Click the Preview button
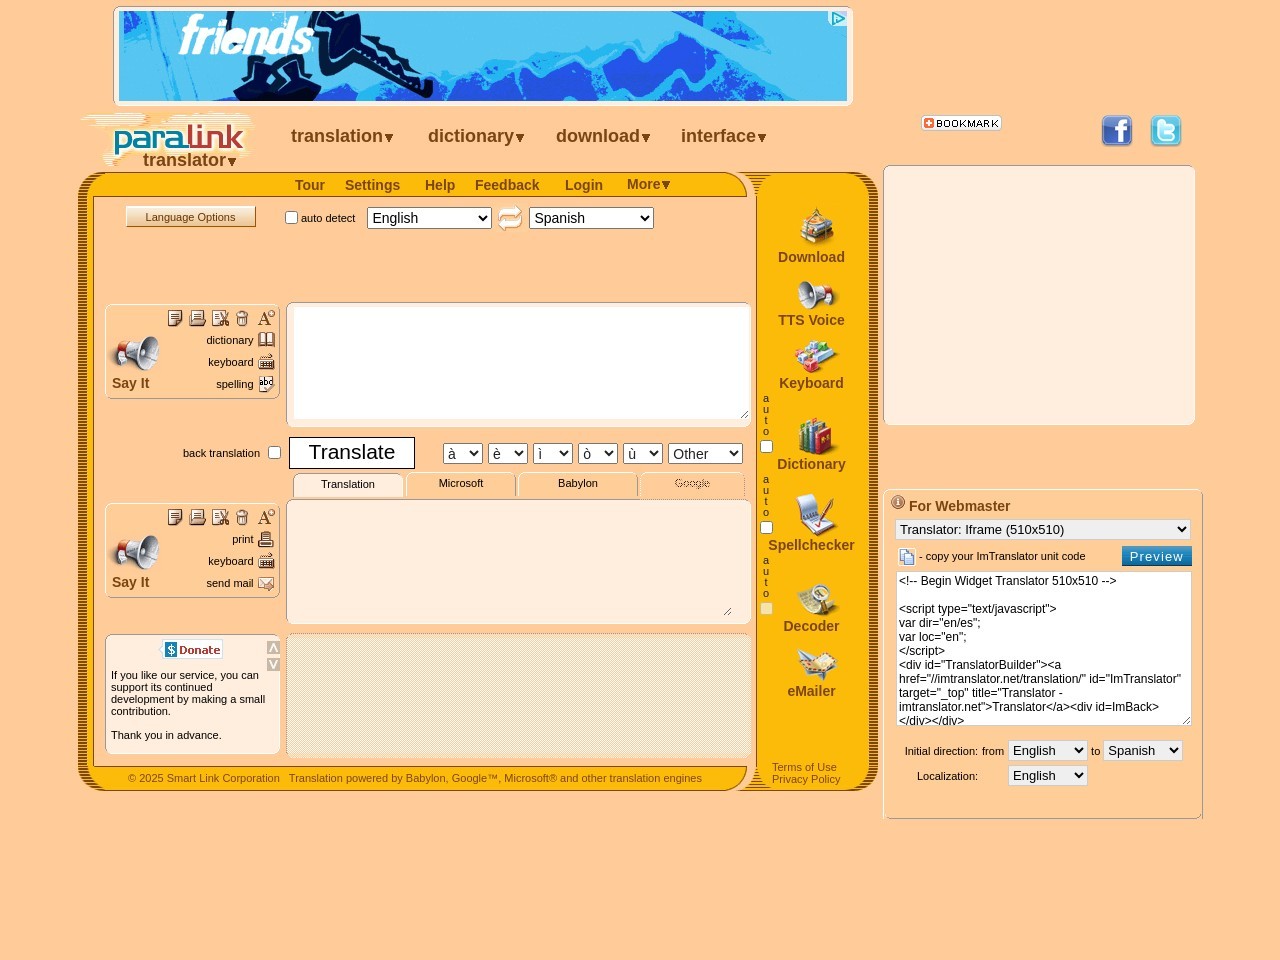 point(1157,557)
